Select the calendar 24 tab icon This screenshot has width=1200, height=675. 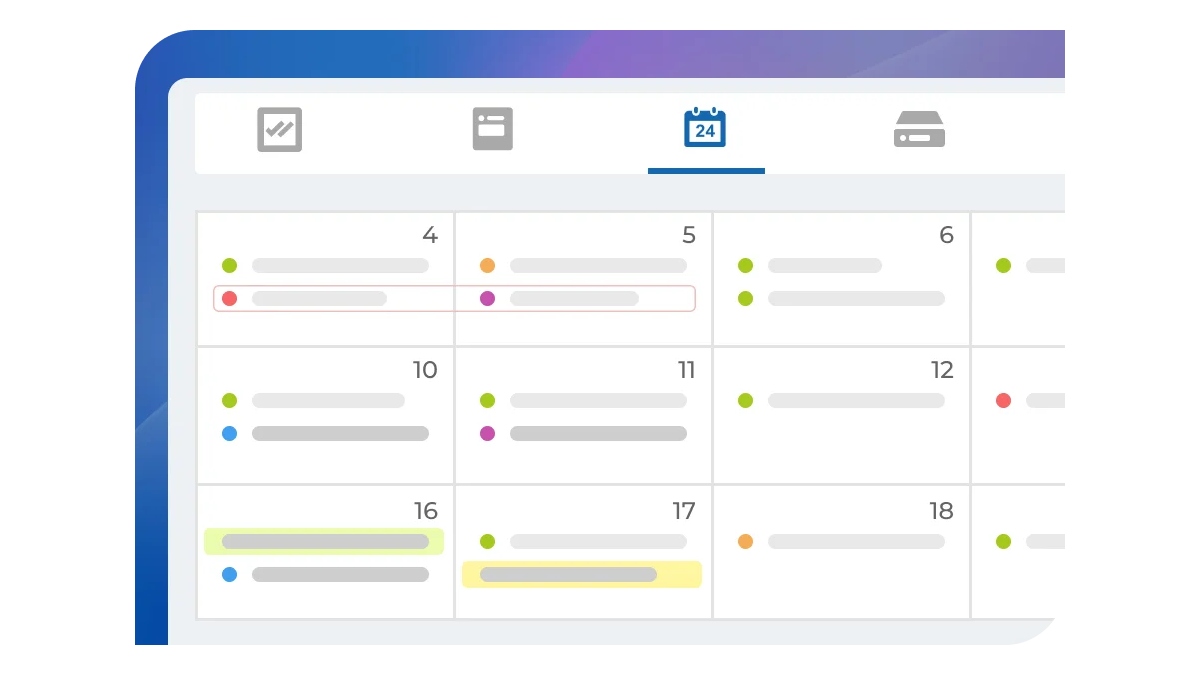point(705,128)
